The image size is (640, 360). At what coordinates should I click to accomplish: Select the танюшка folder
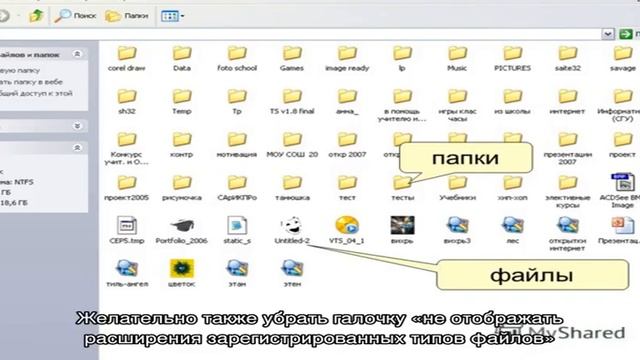tap(292, 188)
